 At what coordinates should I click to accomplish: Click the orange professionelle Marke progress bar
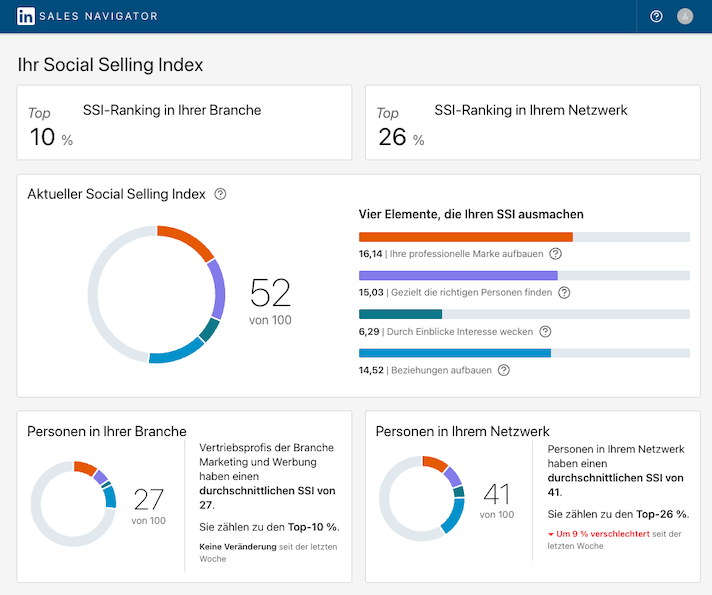465,237
